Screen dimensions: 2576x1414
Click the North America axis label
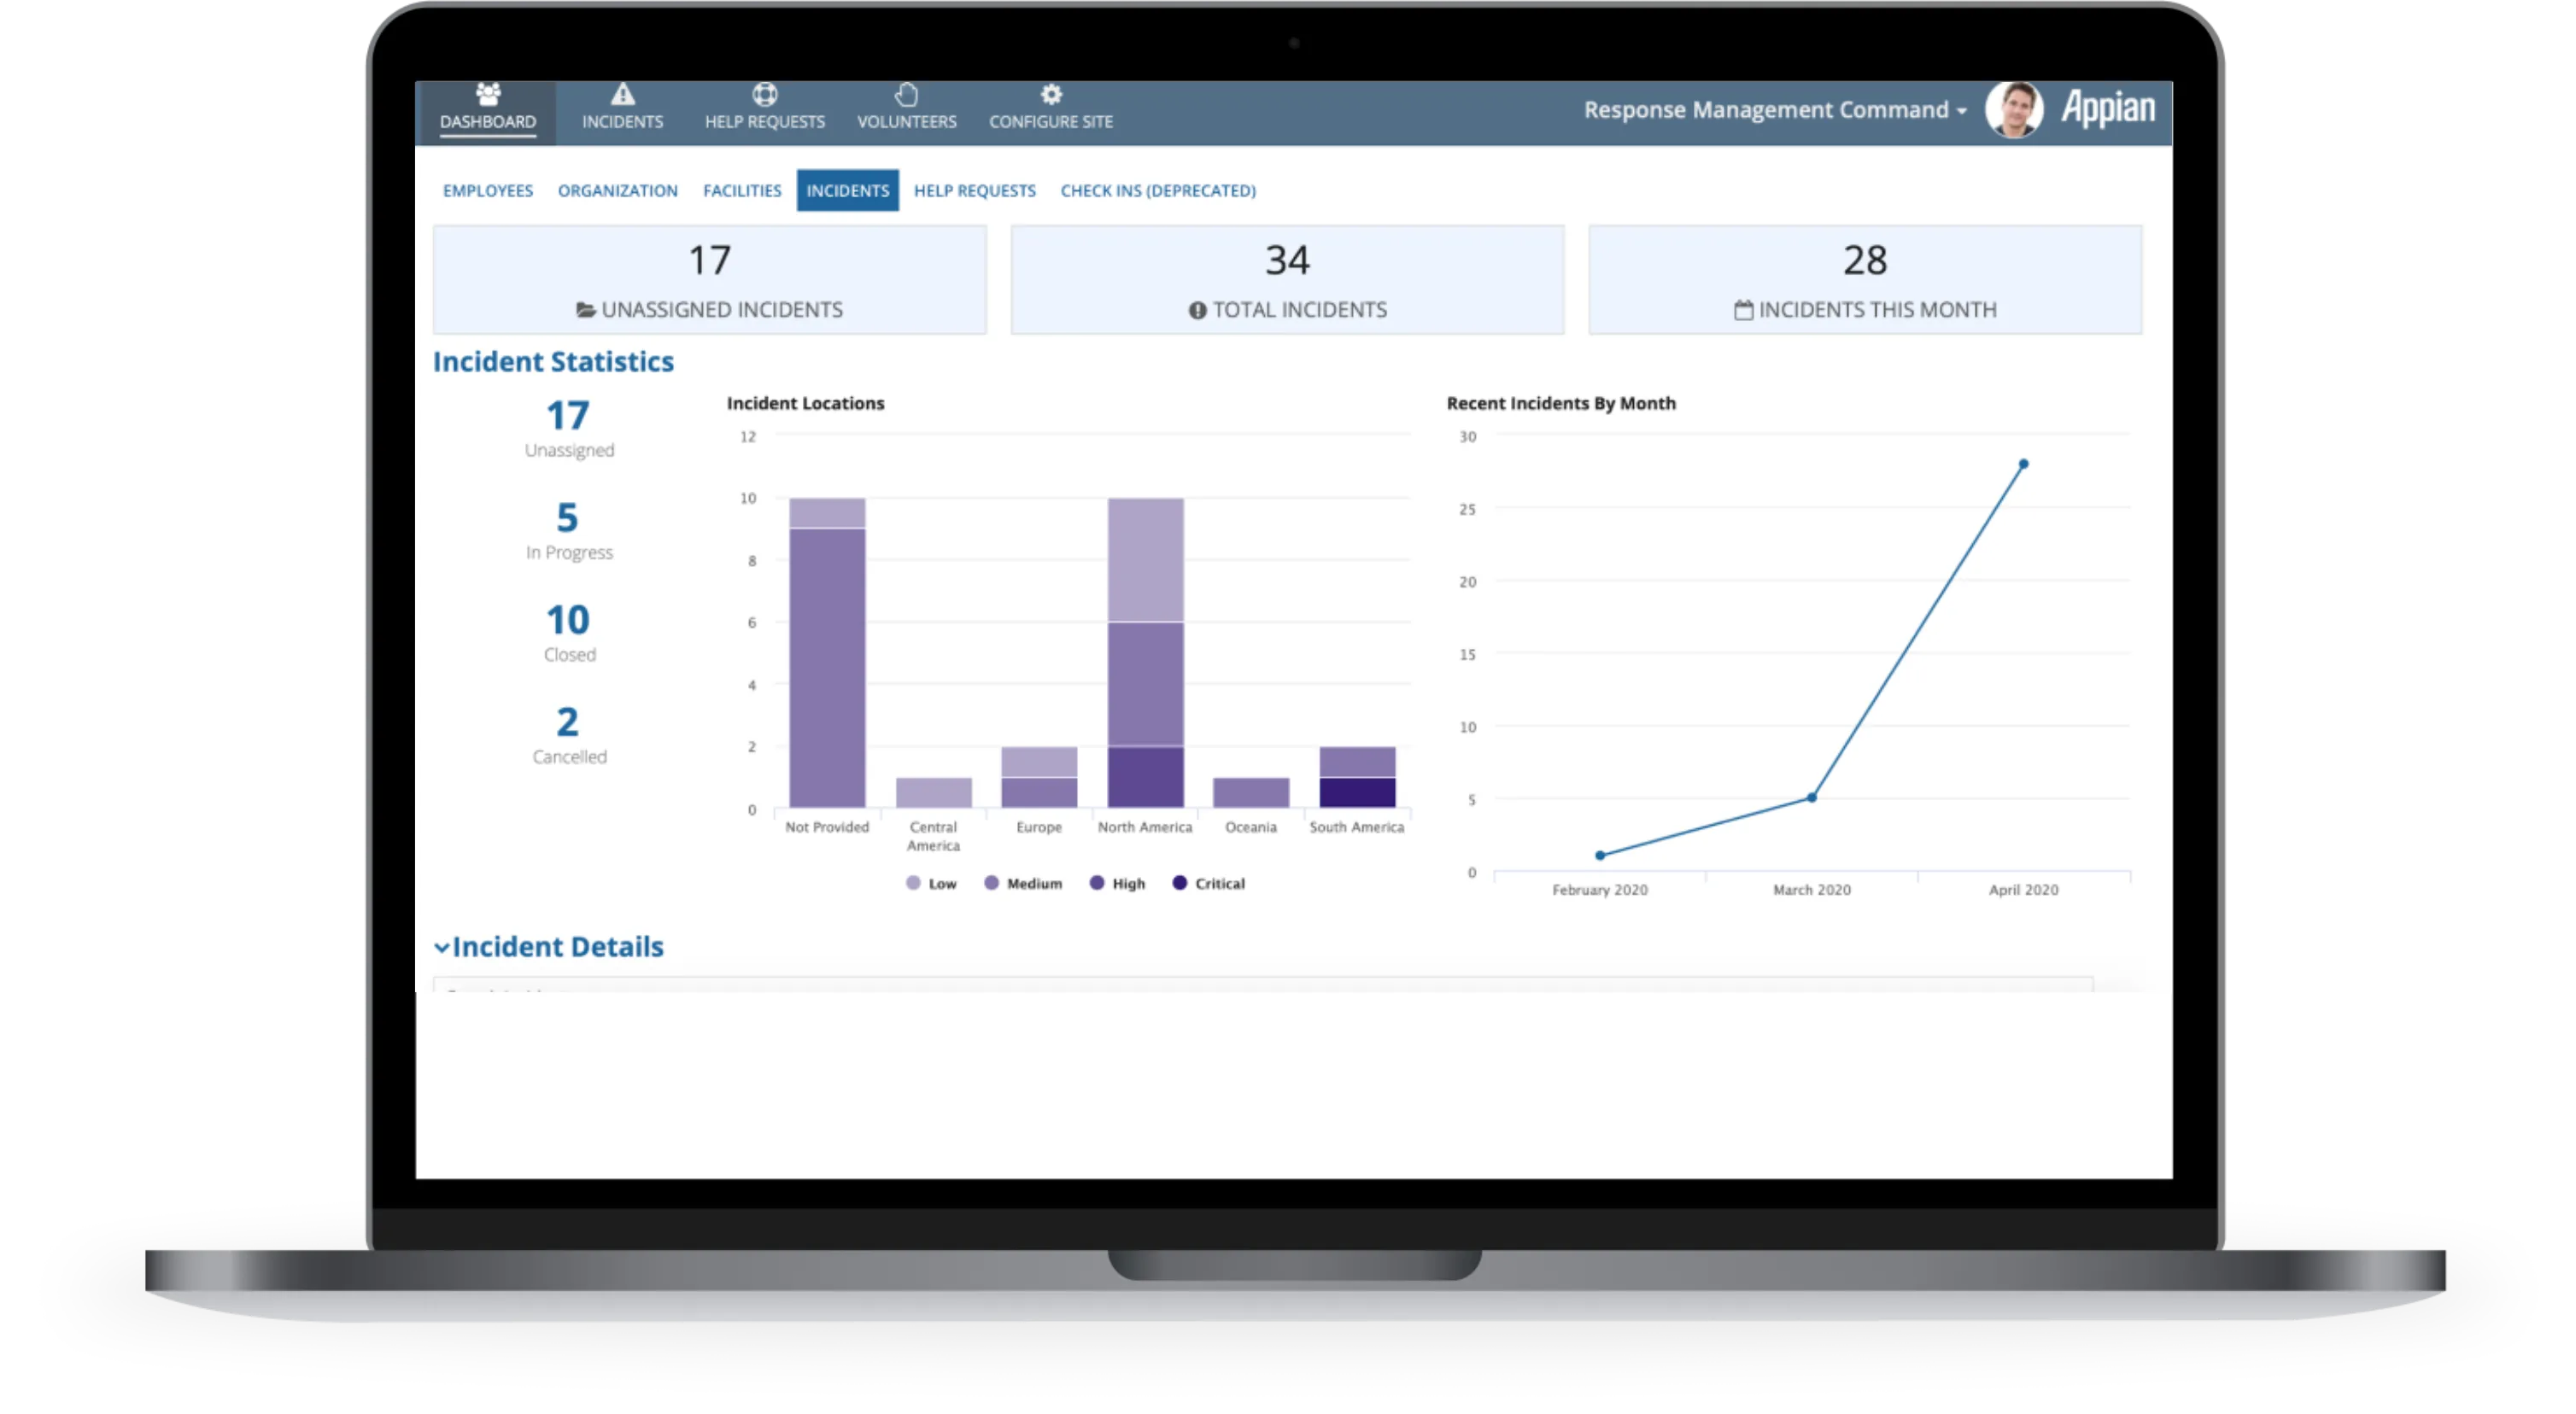click(1145, 827)
